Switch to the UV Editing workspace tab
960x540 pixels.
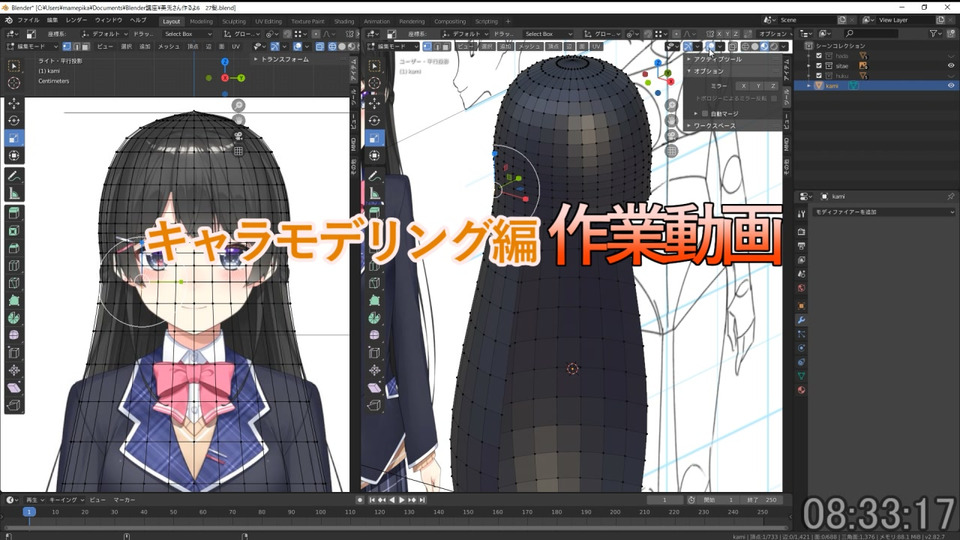(268, 21)
